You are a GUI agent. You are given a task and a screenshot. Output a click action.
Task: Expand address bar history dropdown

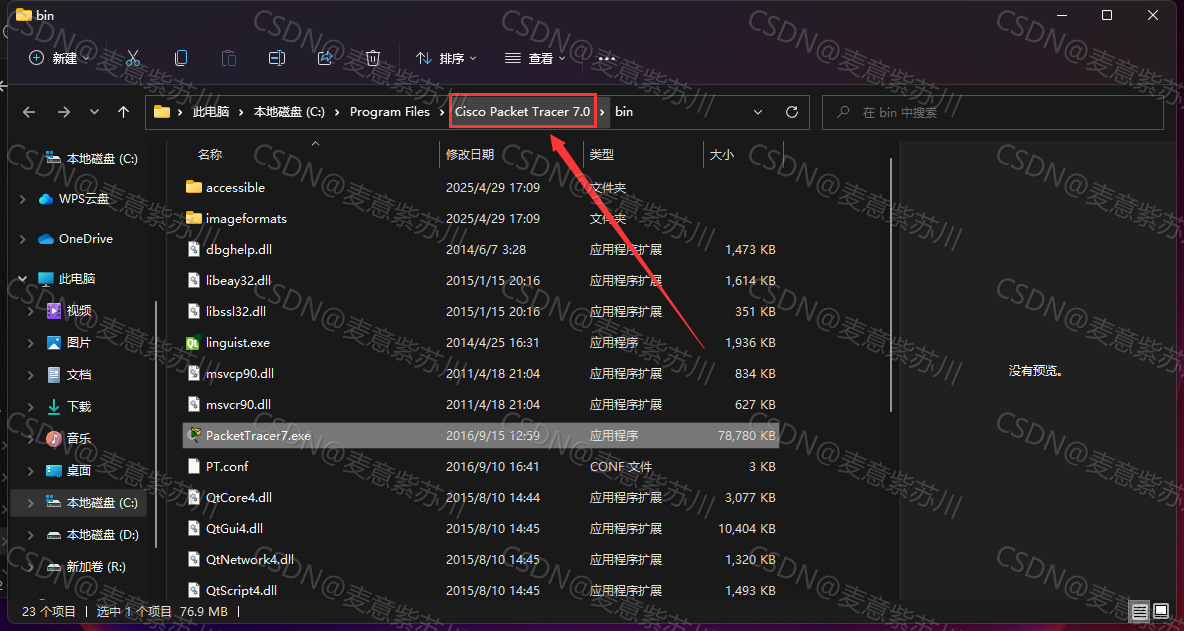point(758,112)
